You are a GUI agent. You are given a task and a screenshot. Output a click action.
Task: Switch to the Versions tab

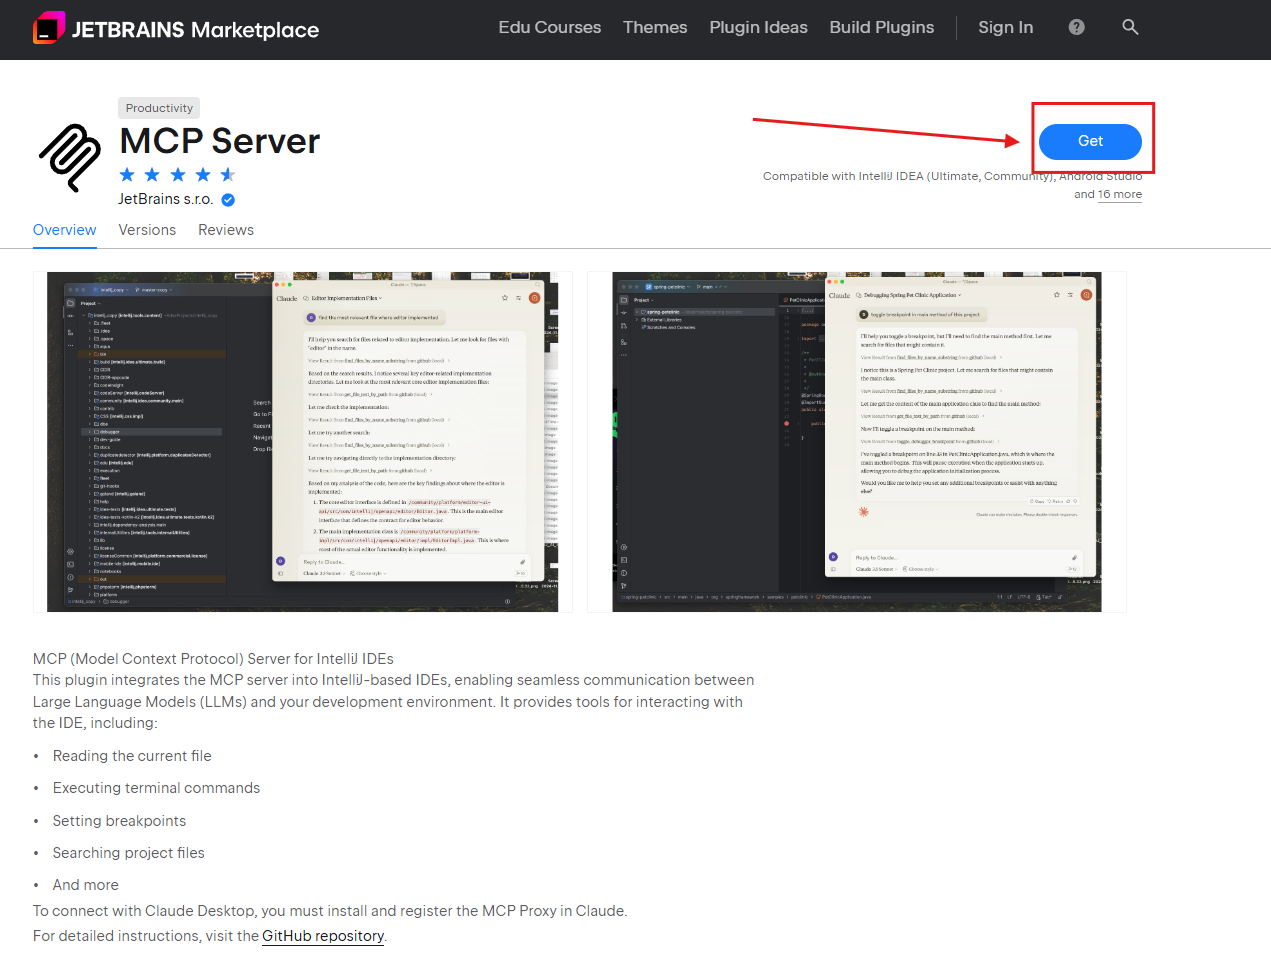pyautogui.click(x=147, y=230)
